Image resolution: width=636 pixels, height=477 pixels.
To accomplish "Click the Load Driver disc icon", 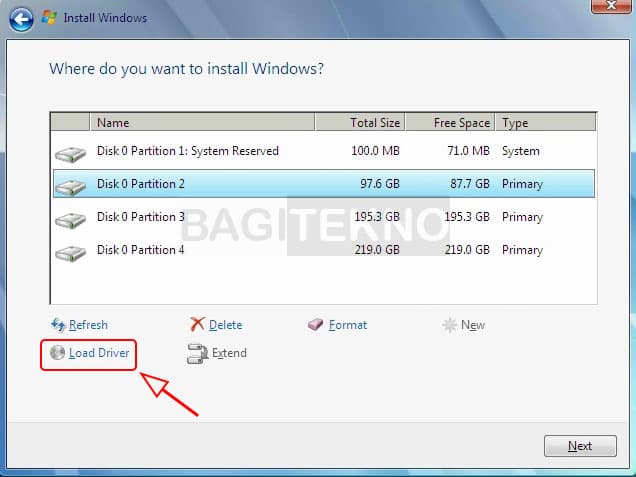I will 57,352.
